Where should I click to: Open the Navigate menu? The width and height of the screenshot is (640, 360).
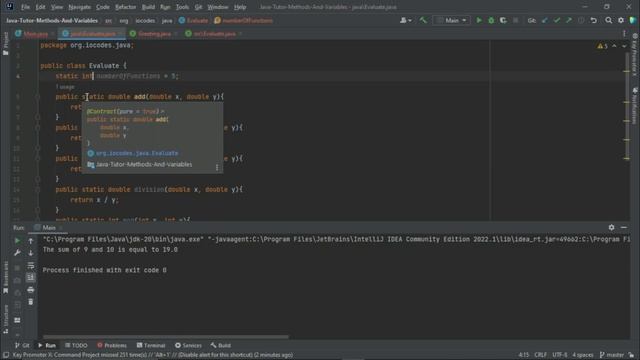tap(80, 7)
